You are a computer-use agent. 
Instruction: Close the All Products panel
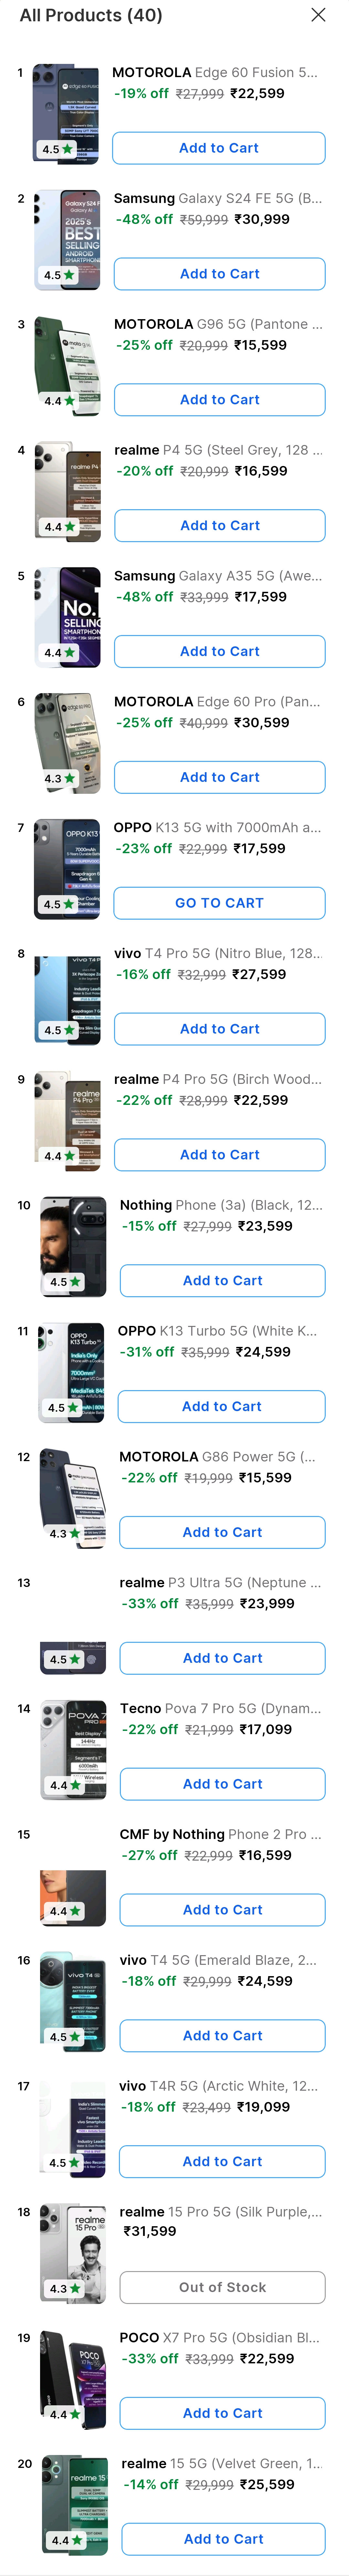click(x=318, y=15)
